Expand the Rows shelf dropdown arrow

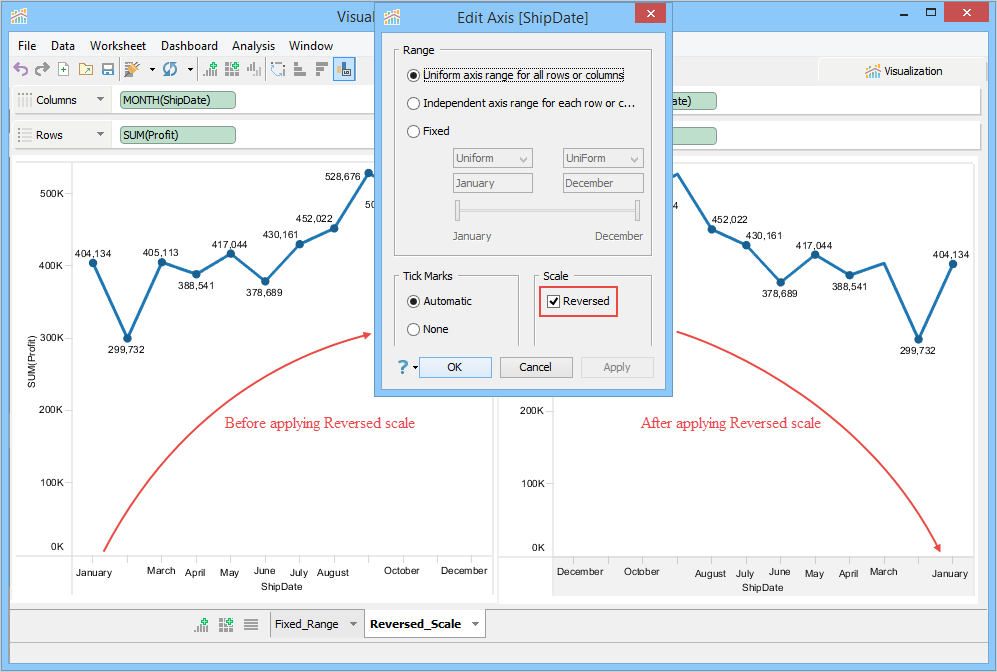(x=100, y=134)
